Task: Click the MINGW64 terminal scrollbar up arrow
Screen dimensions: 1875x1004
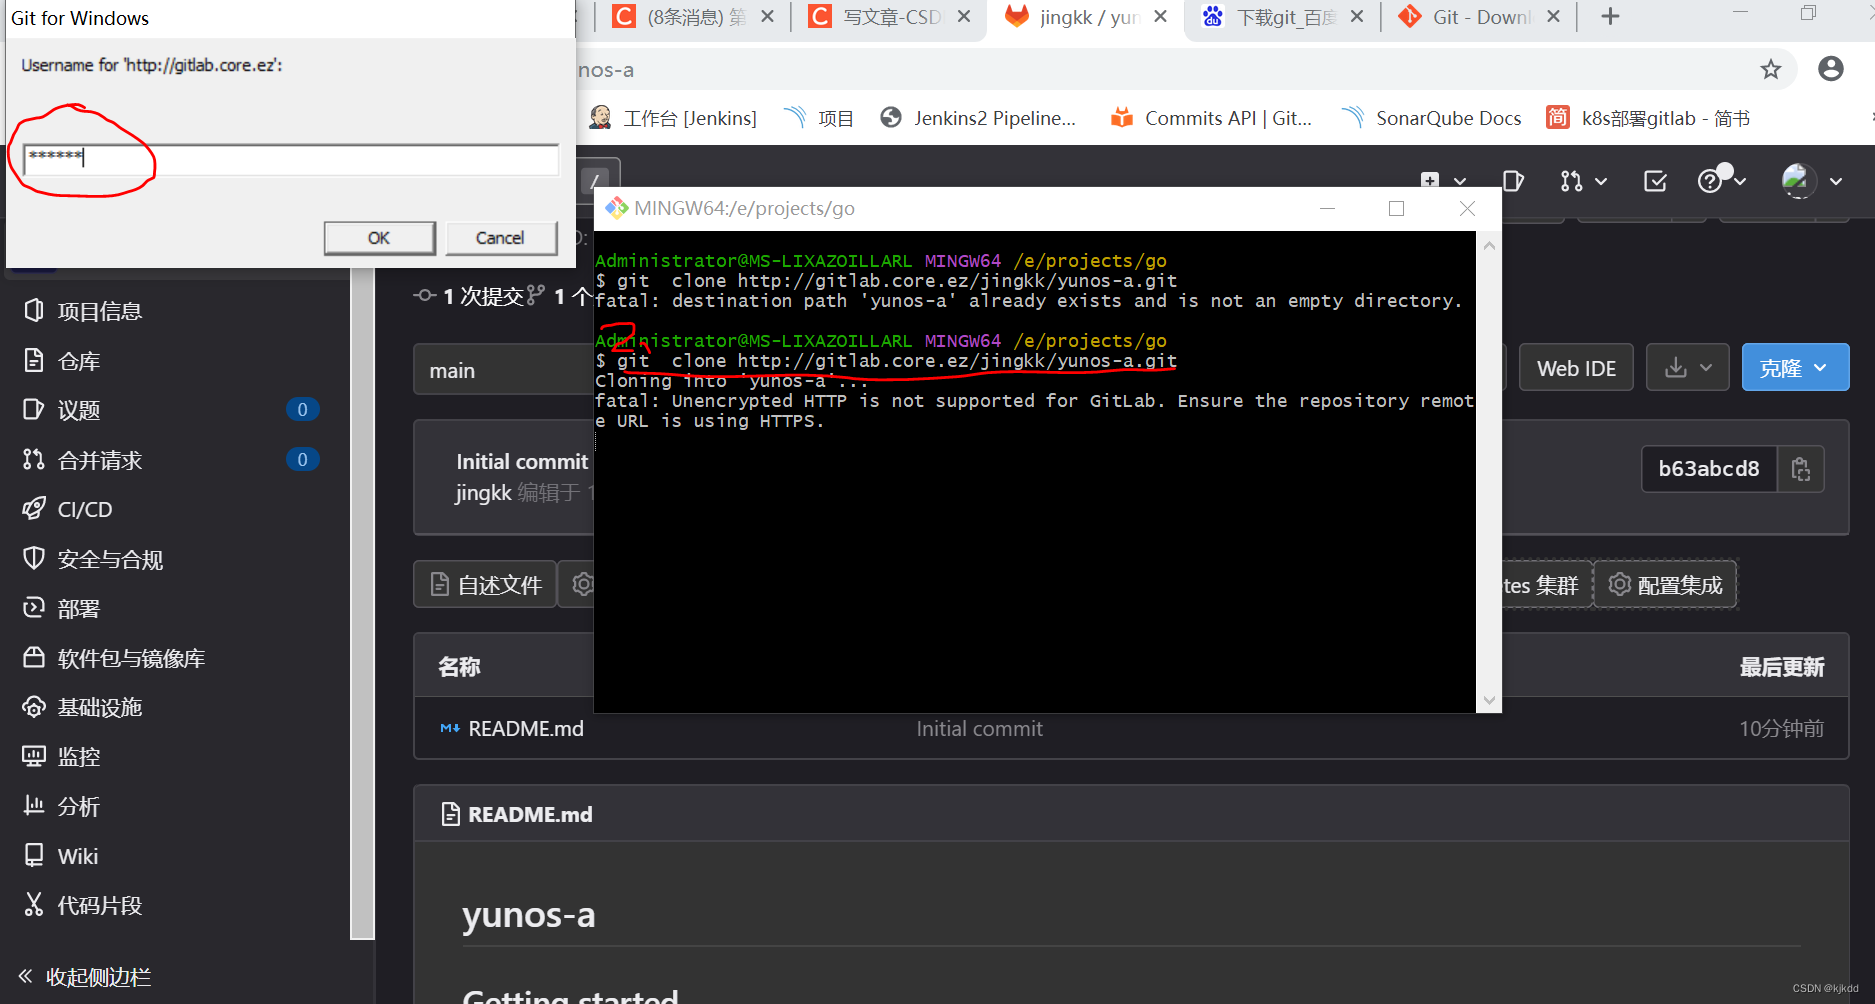Action: (1489, 245)
